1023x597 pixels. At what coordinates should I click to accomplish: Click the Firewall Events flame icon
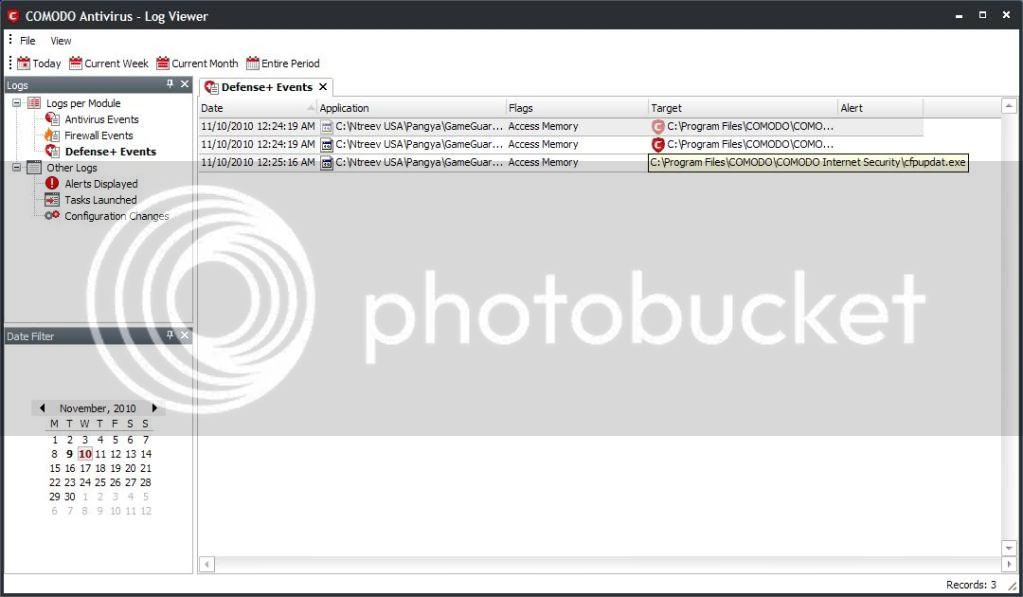(52, 135)
